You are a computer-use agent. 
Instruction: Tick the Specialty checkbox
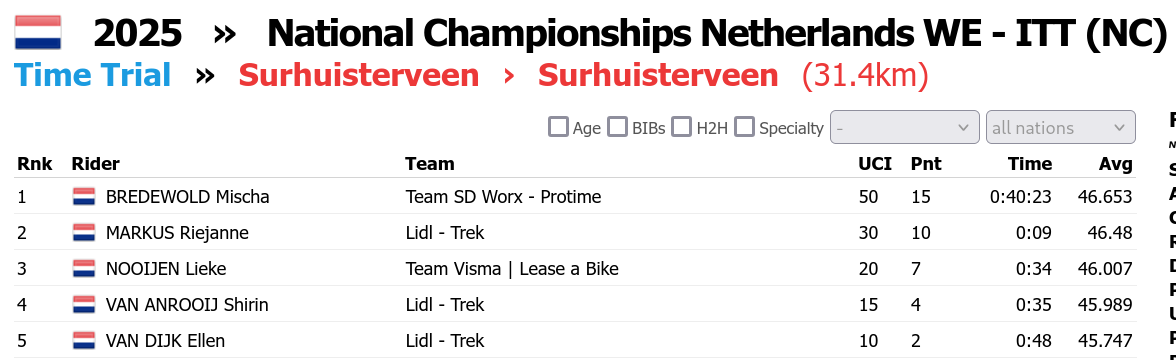744,127
